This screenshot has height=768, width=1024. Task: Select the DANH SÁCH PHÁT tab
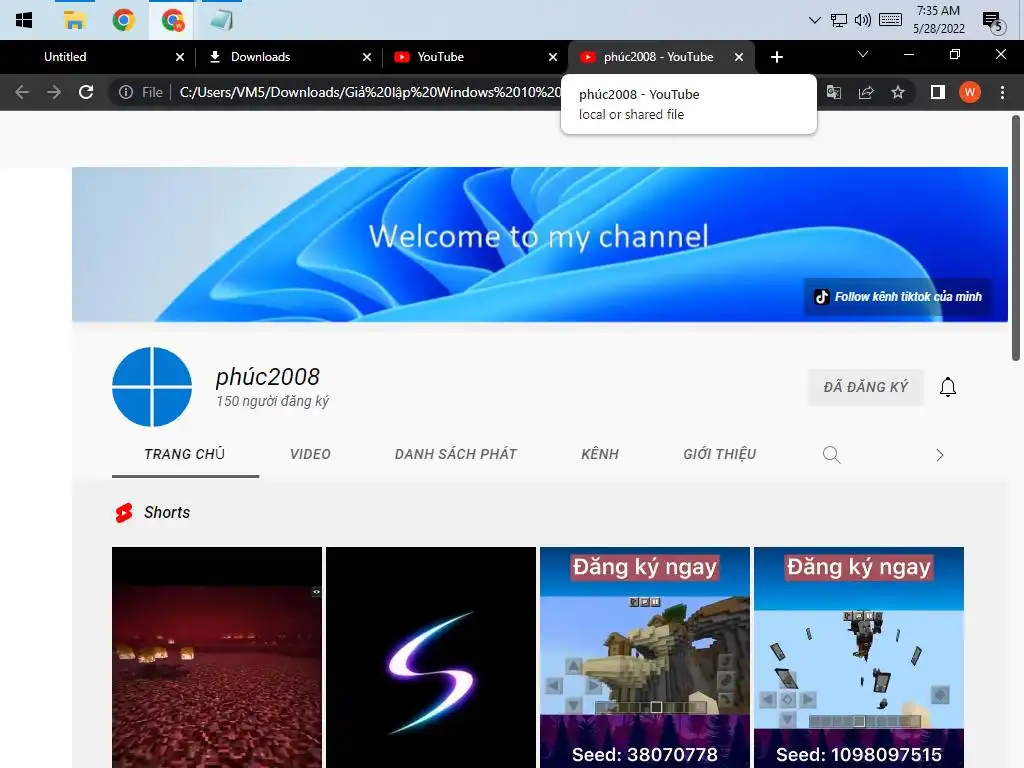pyautogui.click(x=456, y=454)
